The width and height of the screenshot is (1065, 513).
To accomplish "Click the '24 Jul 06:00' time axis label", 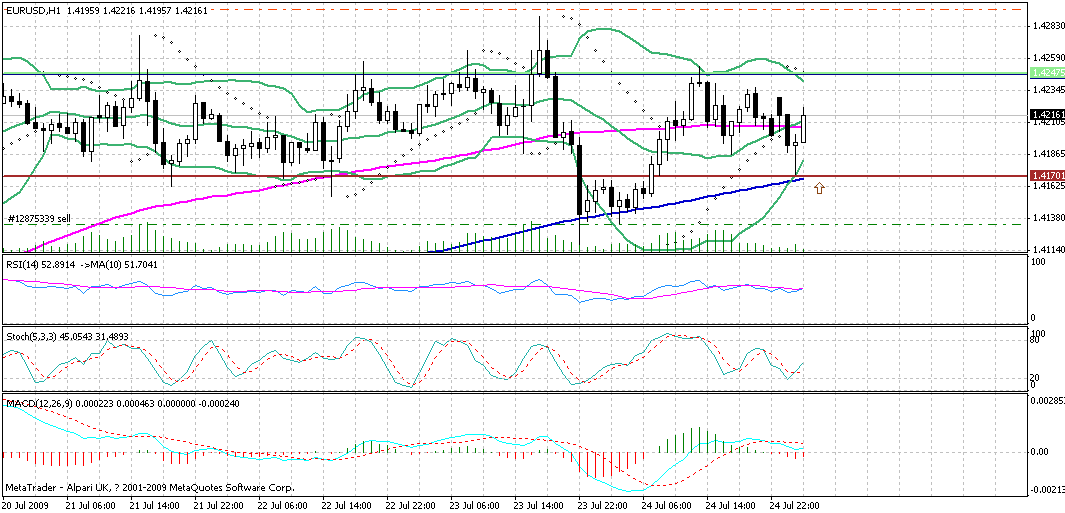I will tap(666, 506).
